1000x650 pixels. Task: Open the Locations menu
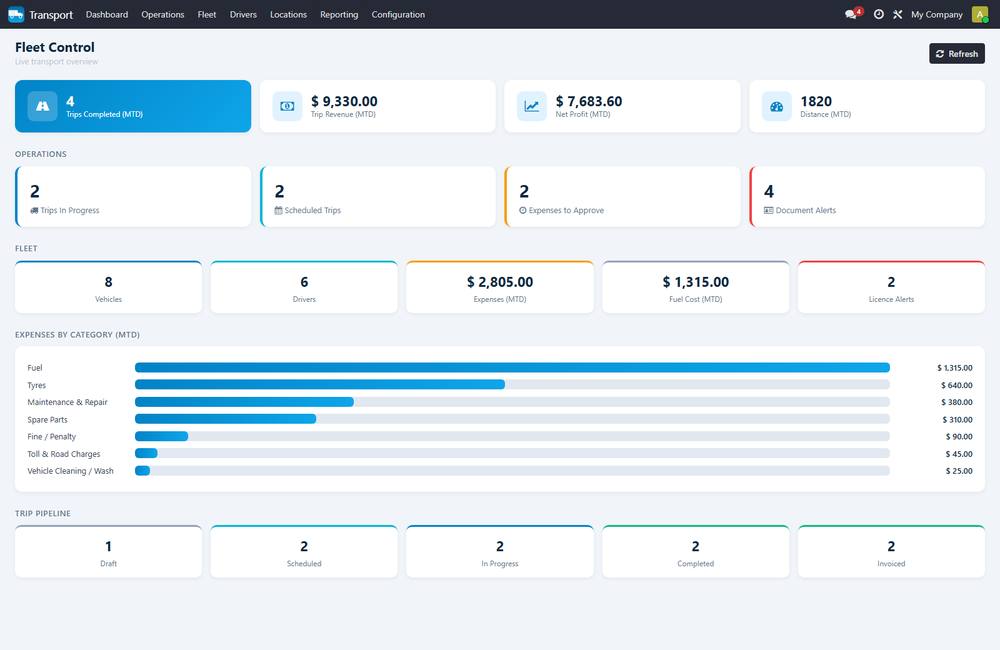click(x=288, y=14)
